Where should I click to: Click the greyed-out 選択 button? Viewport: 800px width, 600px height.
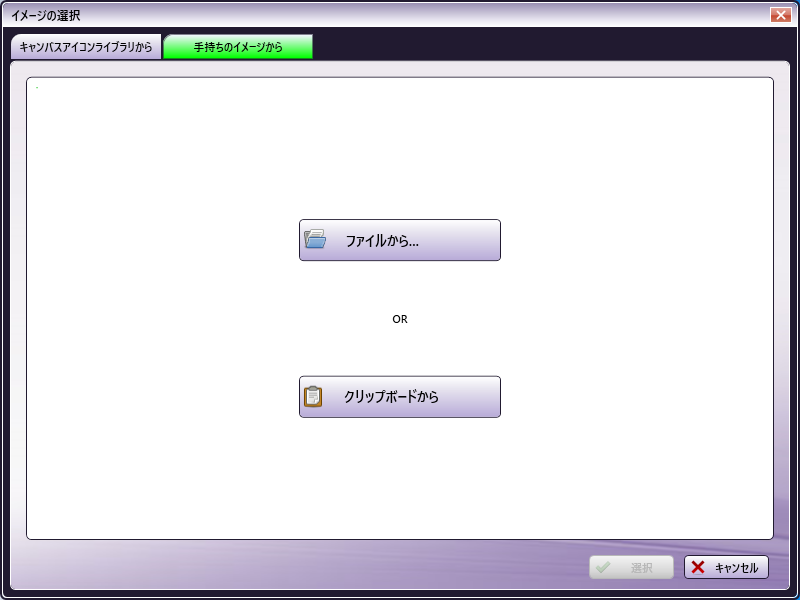pos(631,568)
